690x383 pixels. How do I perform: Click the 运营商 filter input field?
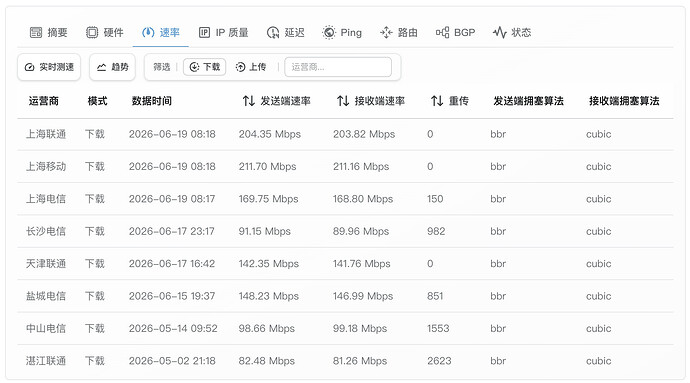(338, 67)
